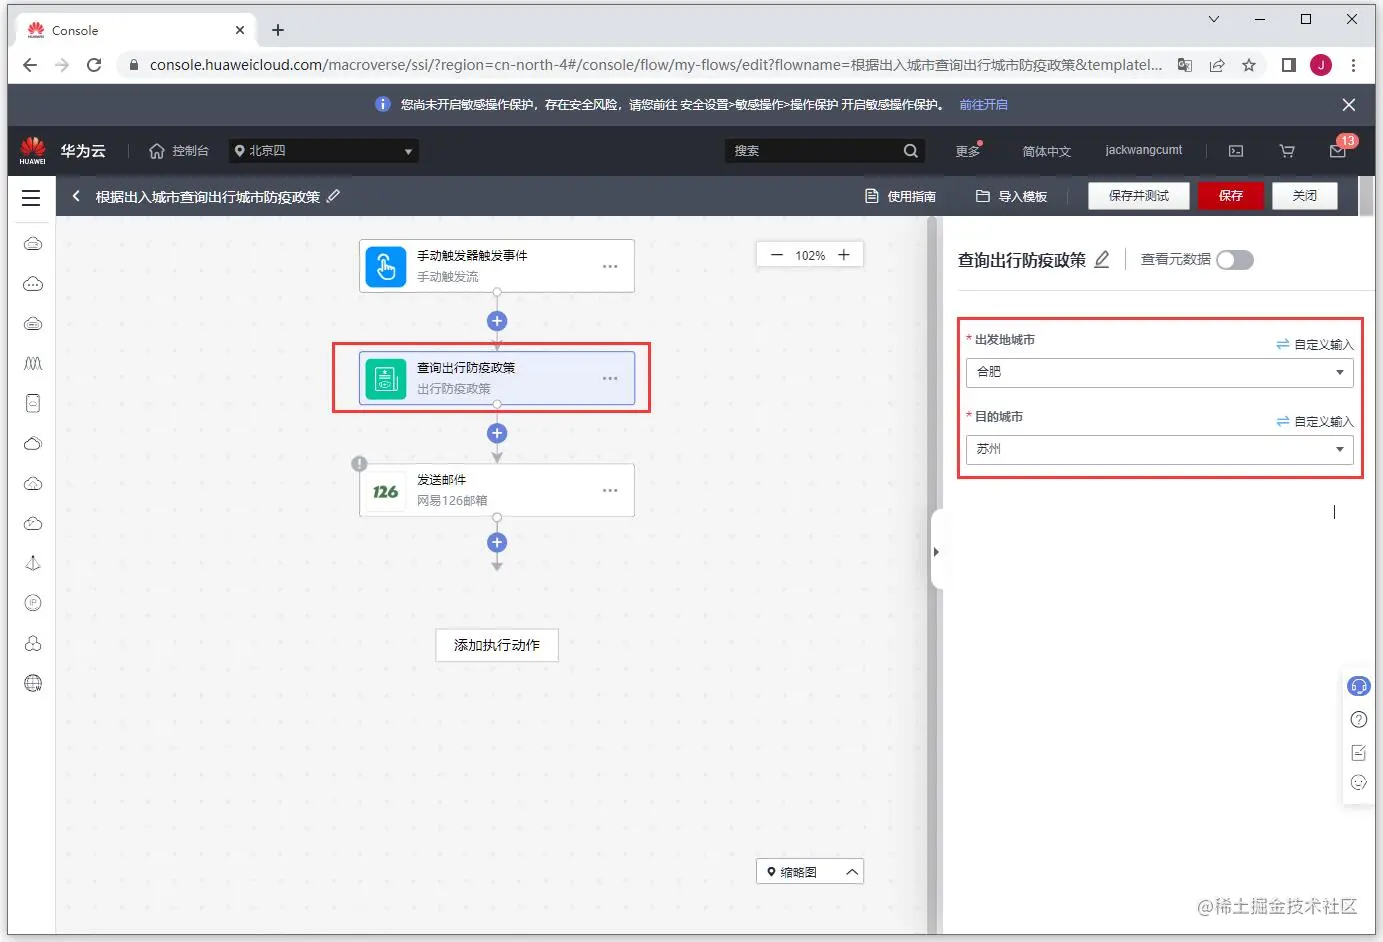This screenshot has width=1383, height=942.
Task: Add step after manual trigger node
Action: pos(497,321)
